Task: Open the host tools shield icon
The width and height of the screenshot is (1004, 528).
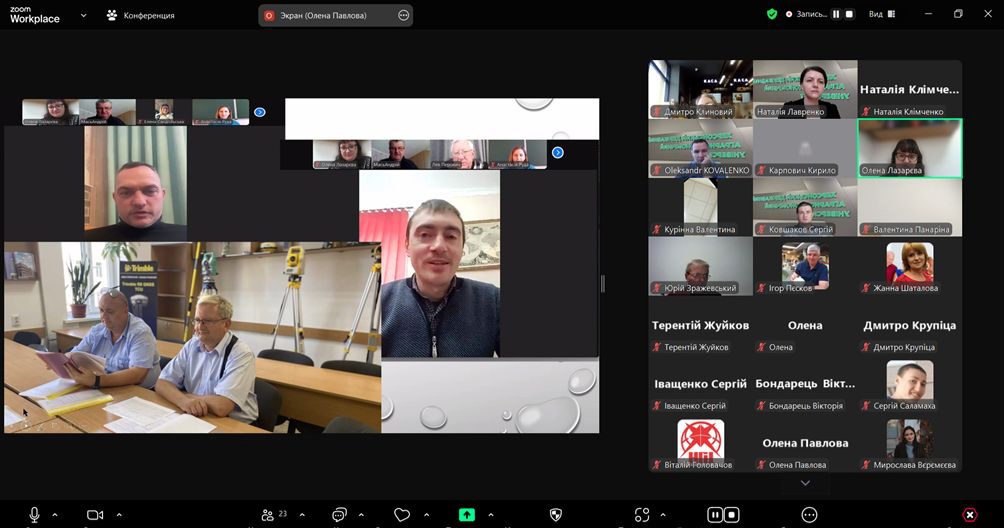Action: pos(556,515)
